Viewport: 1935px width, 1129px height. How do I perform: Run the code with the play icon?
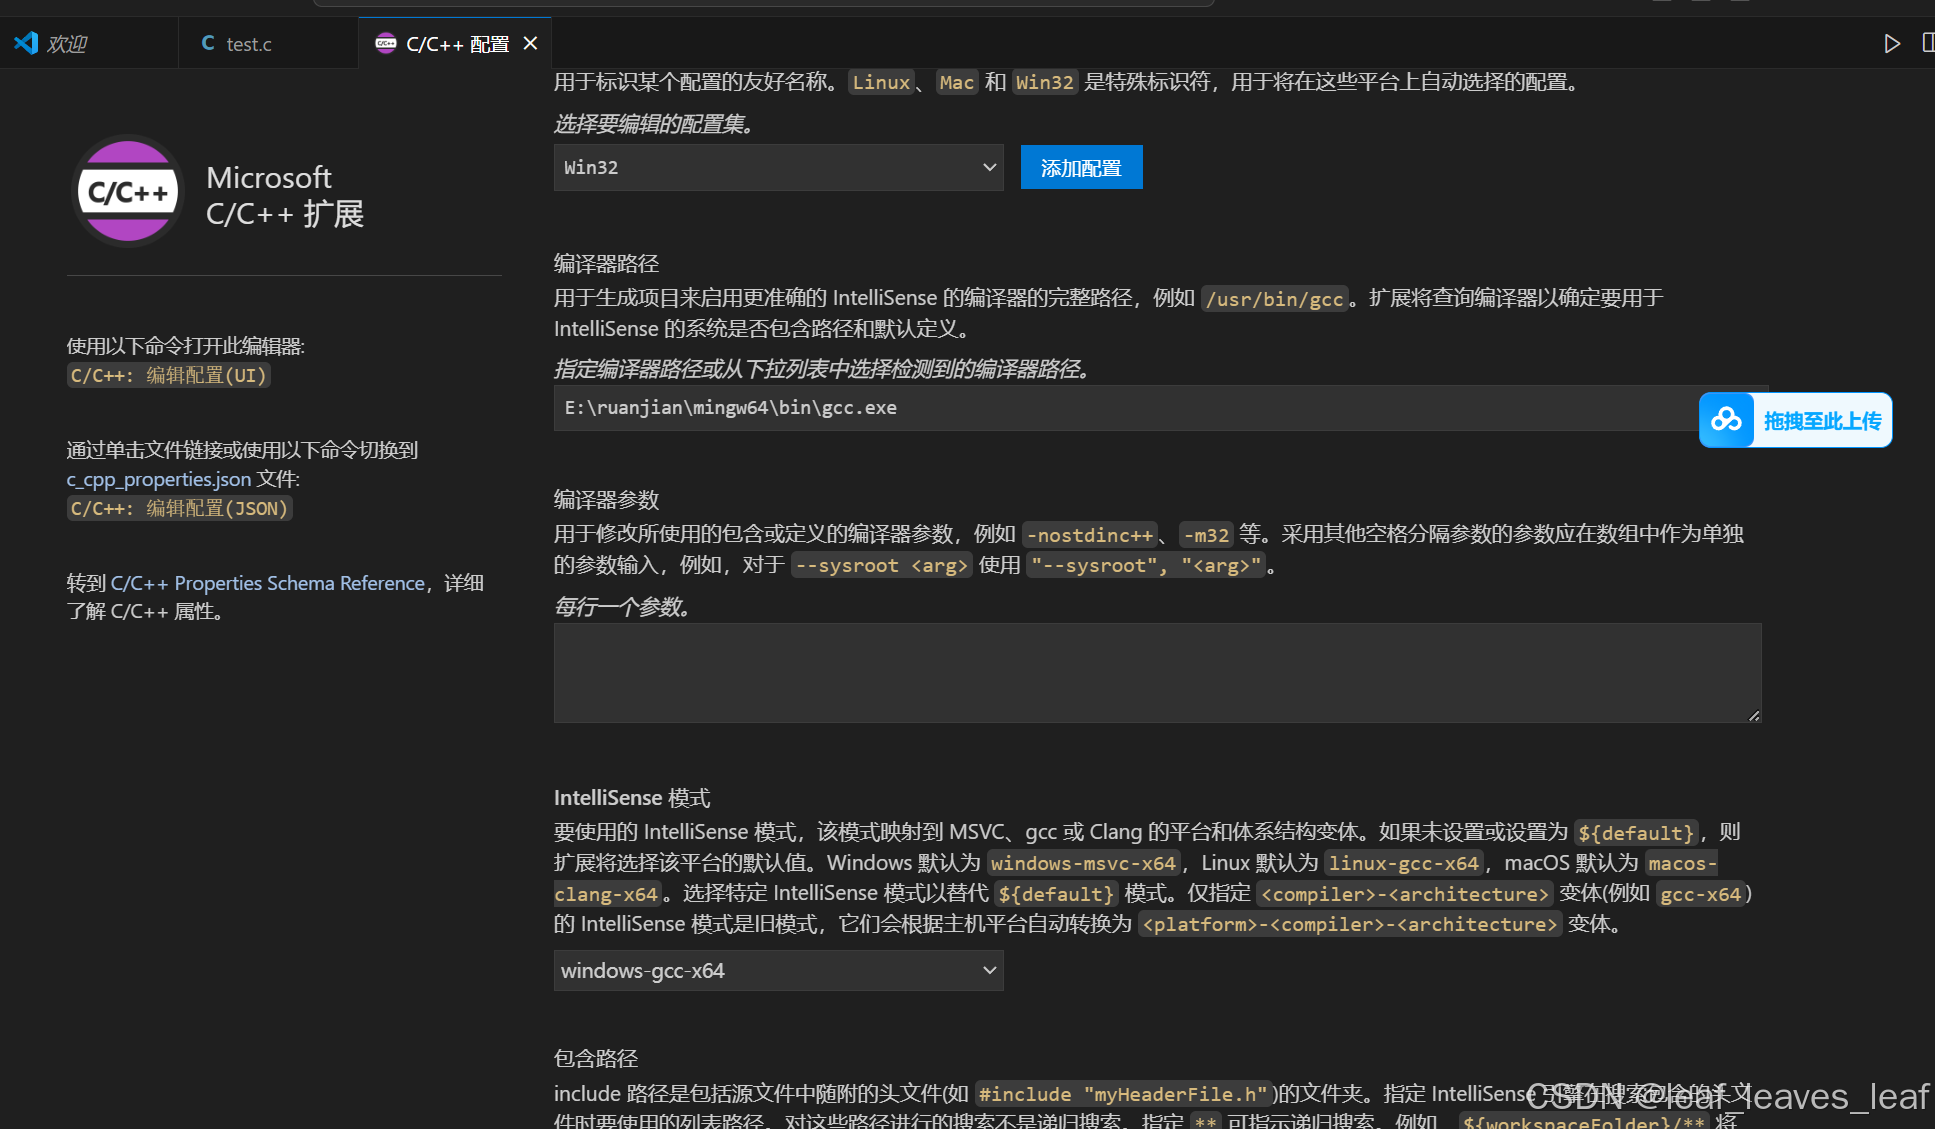coord(1891,43)
